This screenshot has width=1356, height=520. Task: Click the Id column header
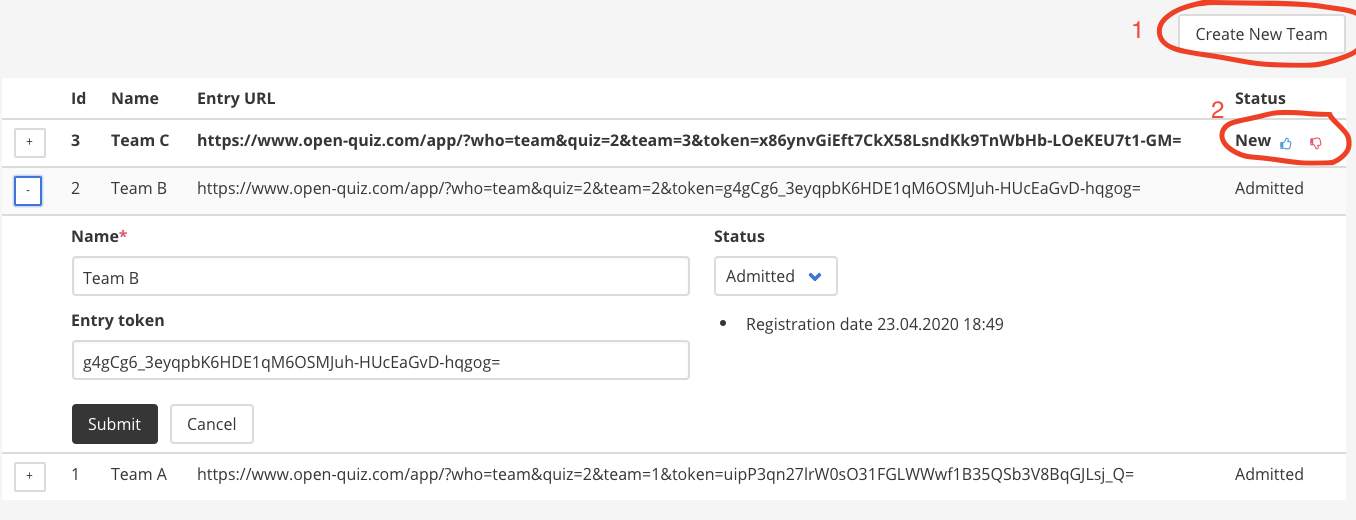pyautogui.click(x=79, y=98)
